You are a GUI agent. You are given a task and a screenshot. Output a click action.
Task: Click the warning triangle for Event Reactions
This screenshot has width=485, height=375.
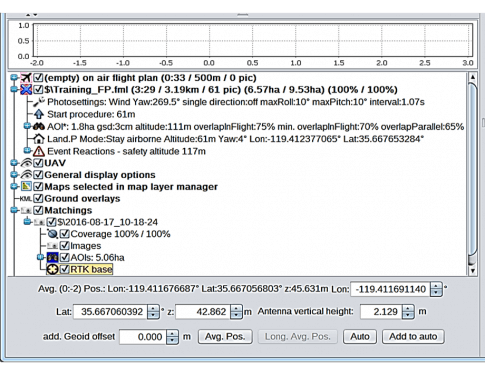(39, 151)
